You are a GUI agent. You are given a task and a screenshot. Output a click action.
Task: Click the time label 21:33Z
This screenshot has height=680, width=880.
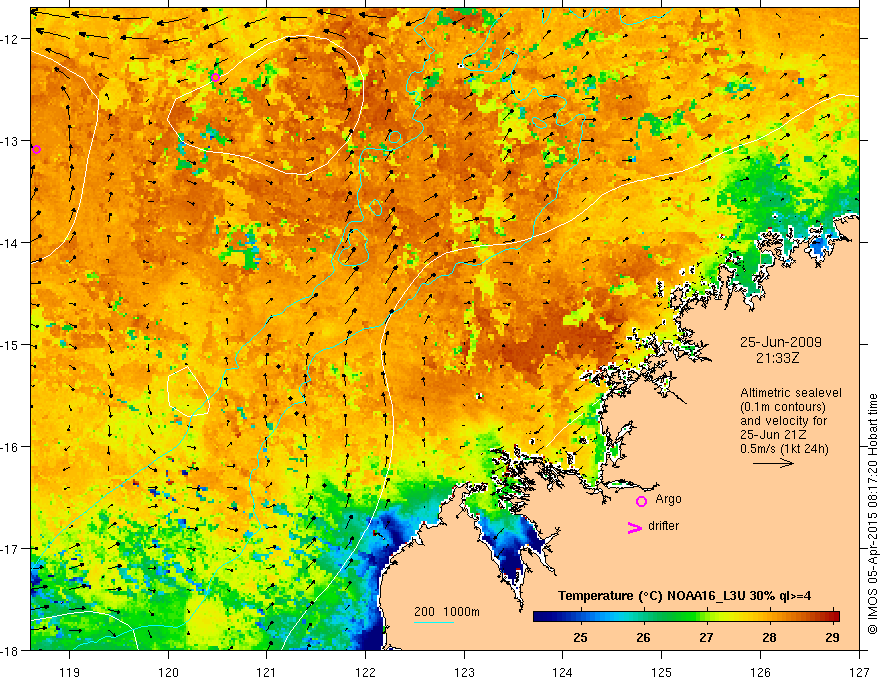[777, 358]
